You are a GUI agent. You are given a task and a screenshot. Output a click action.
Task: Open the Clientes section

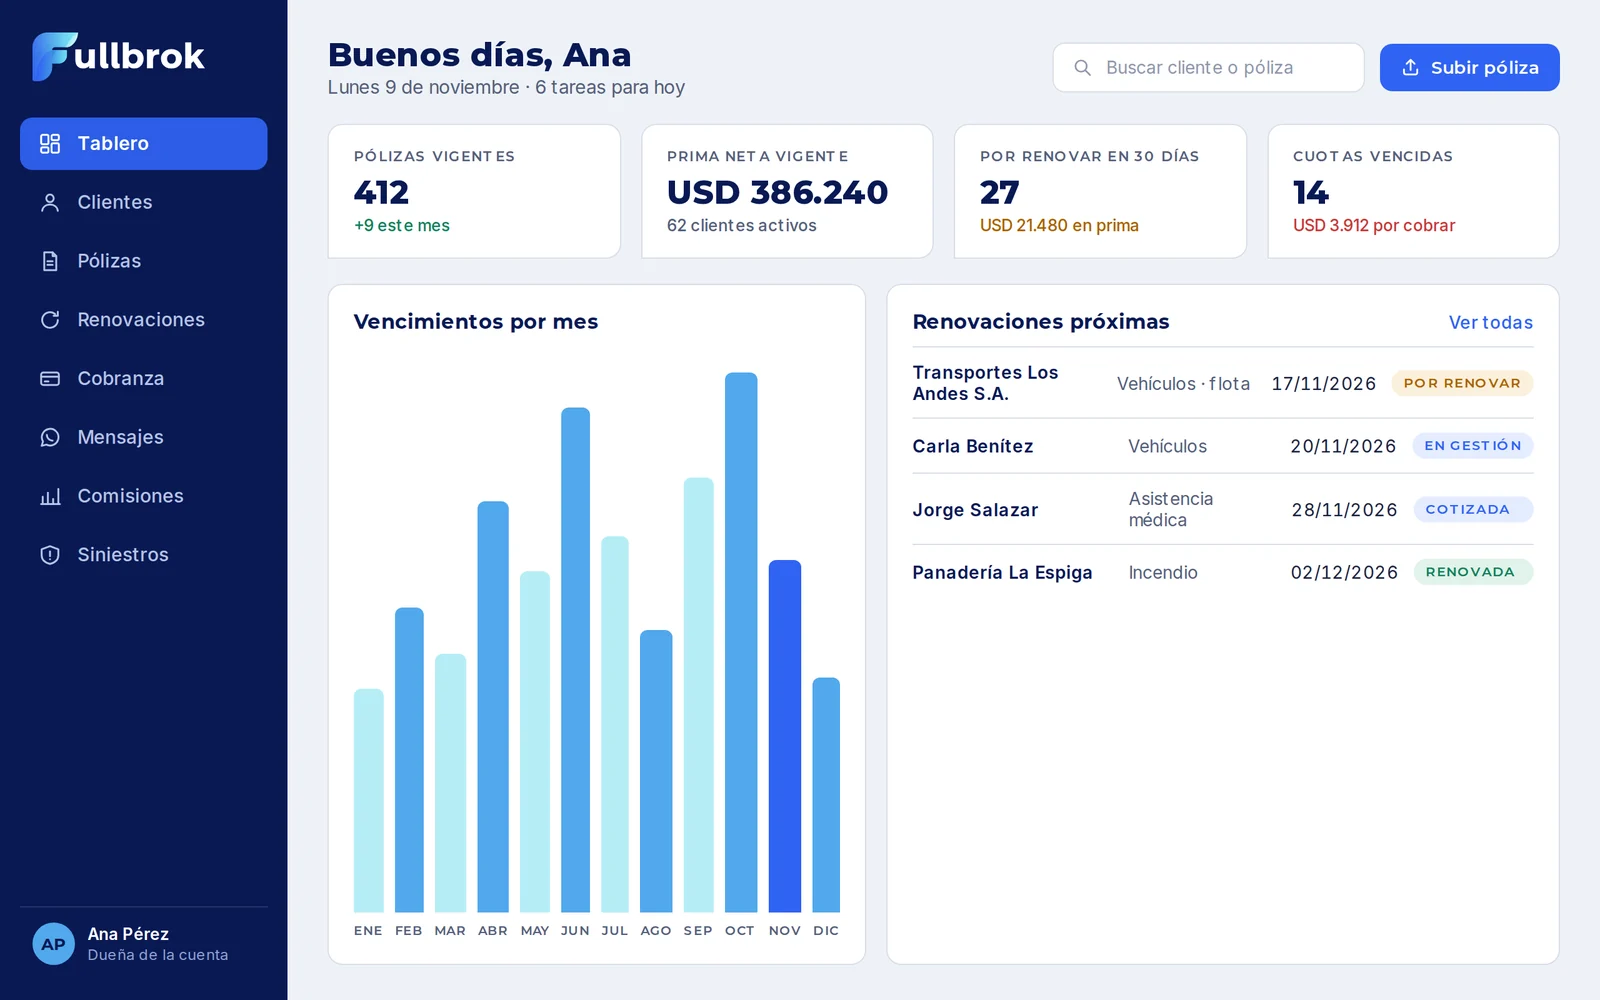pyautogui.click(x=144, y=203)
